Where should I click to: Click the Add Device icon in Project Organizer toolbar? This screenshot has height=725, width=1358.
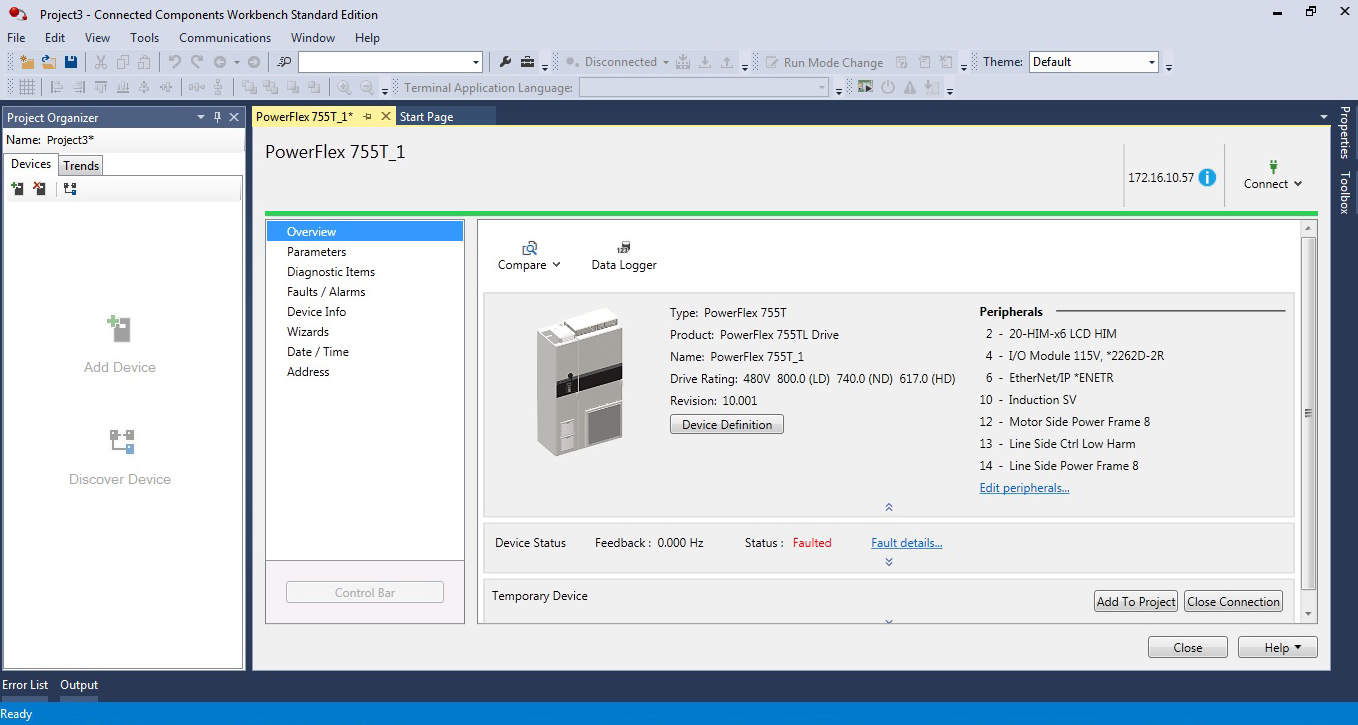point(18,188)
